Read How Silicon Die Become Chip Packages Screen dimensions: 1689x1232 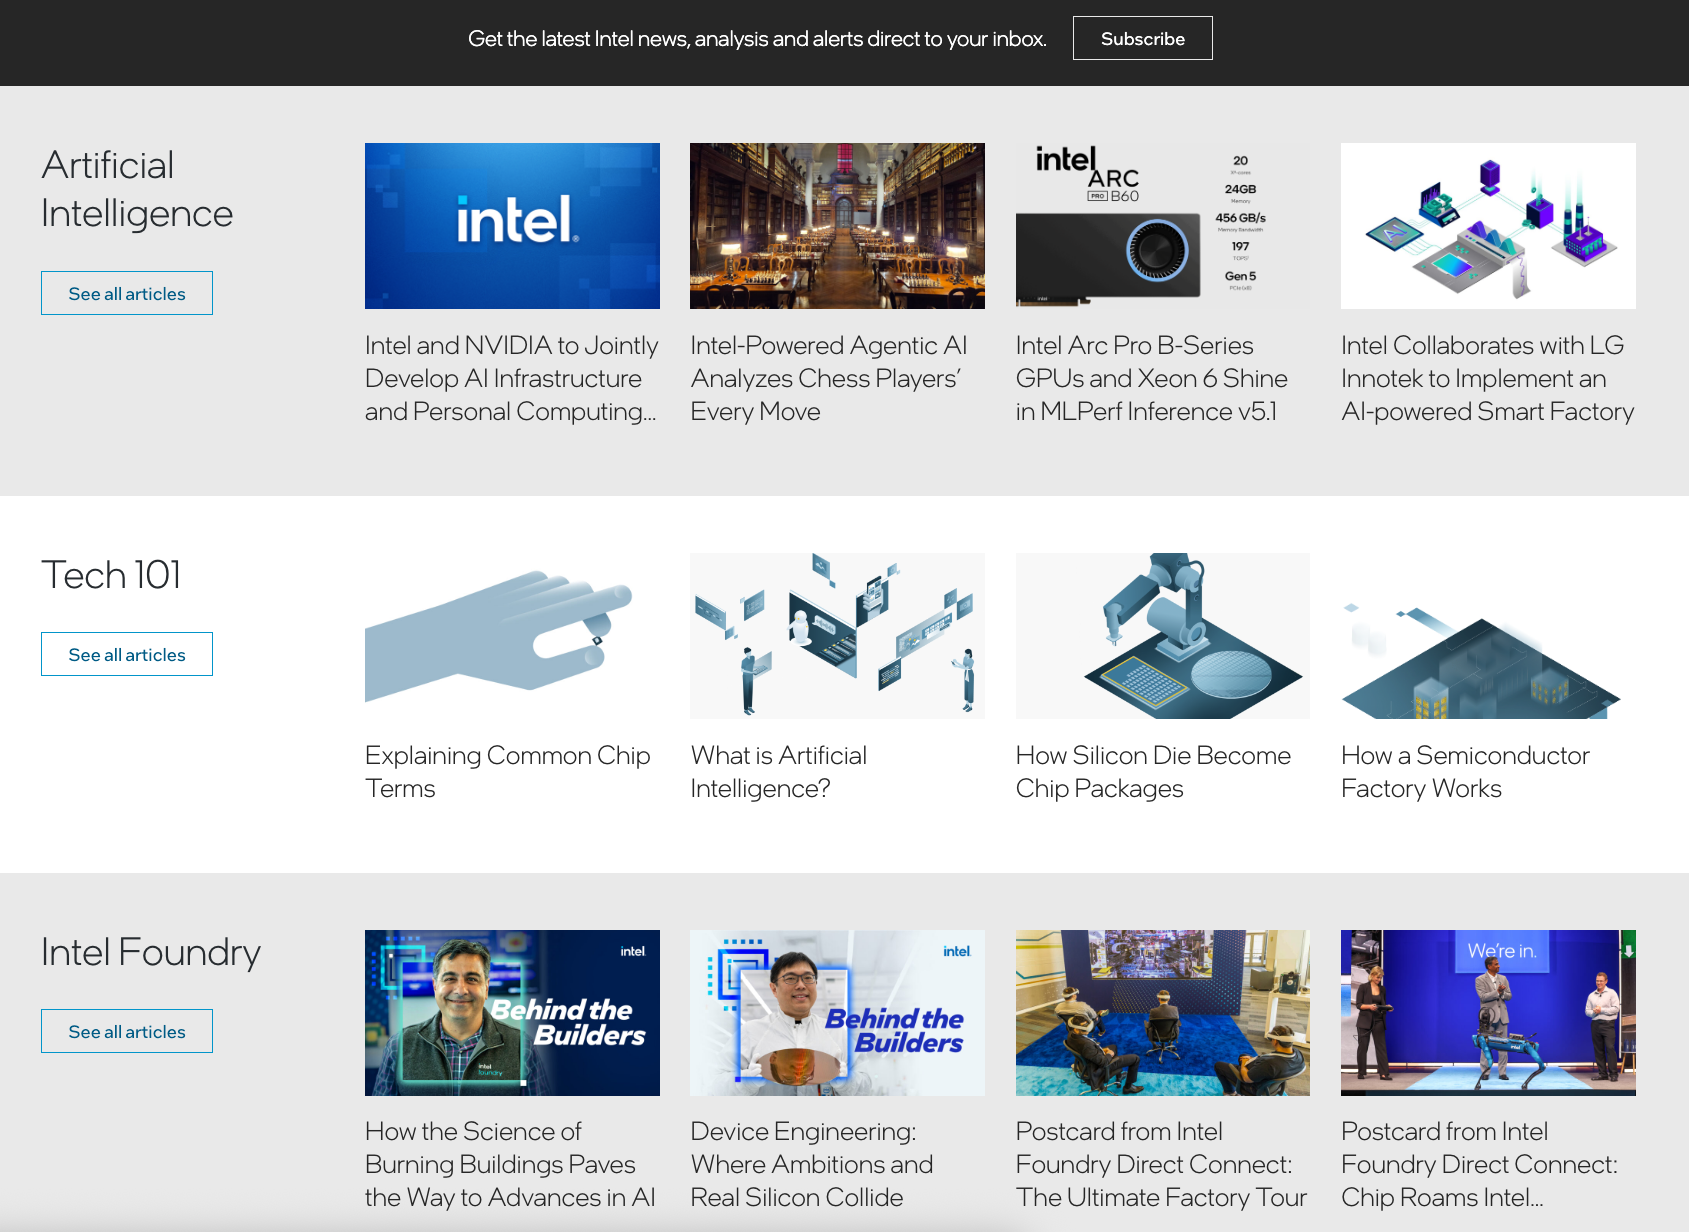coord(1153,771)
